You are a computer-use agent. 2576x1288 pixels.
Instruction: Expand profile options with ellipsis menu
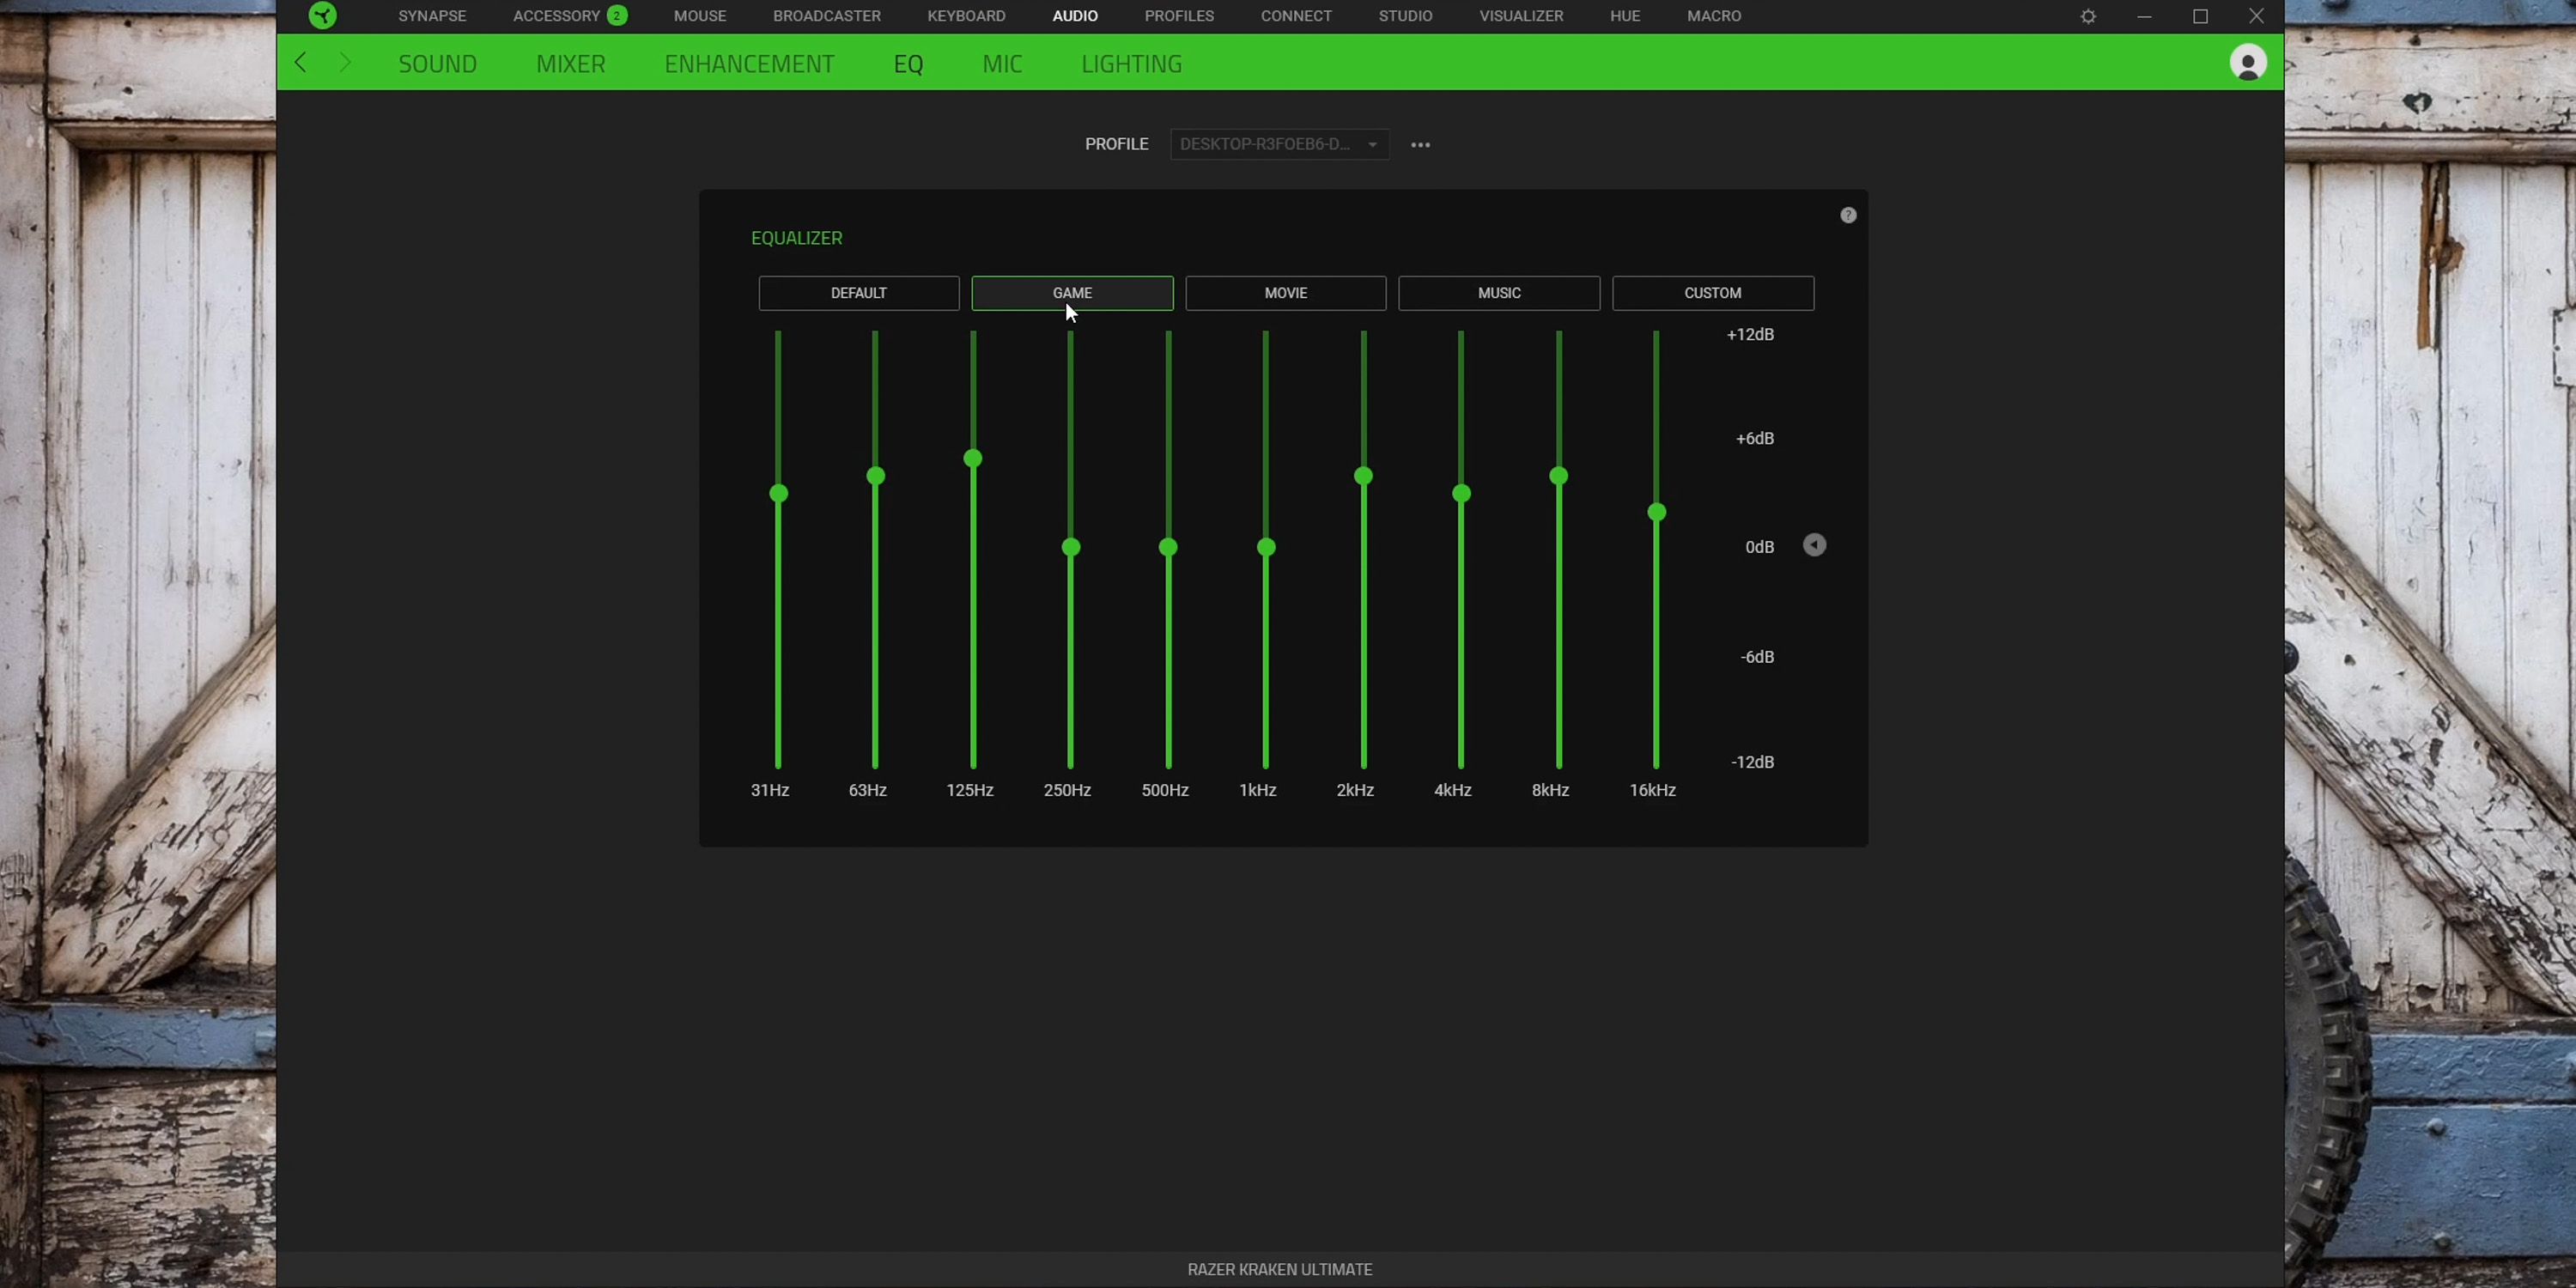click(1418, 144)
